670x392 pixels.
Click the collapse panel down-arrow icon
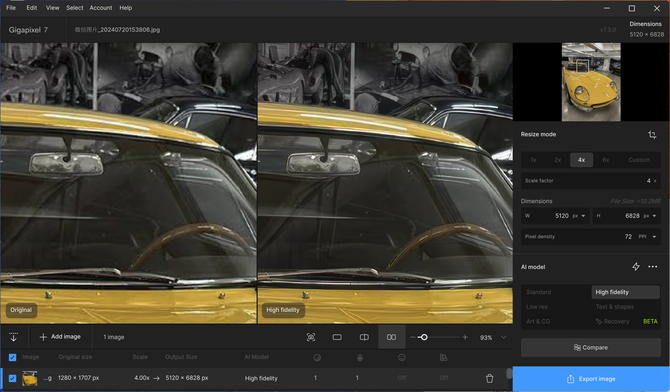(14, 337)
